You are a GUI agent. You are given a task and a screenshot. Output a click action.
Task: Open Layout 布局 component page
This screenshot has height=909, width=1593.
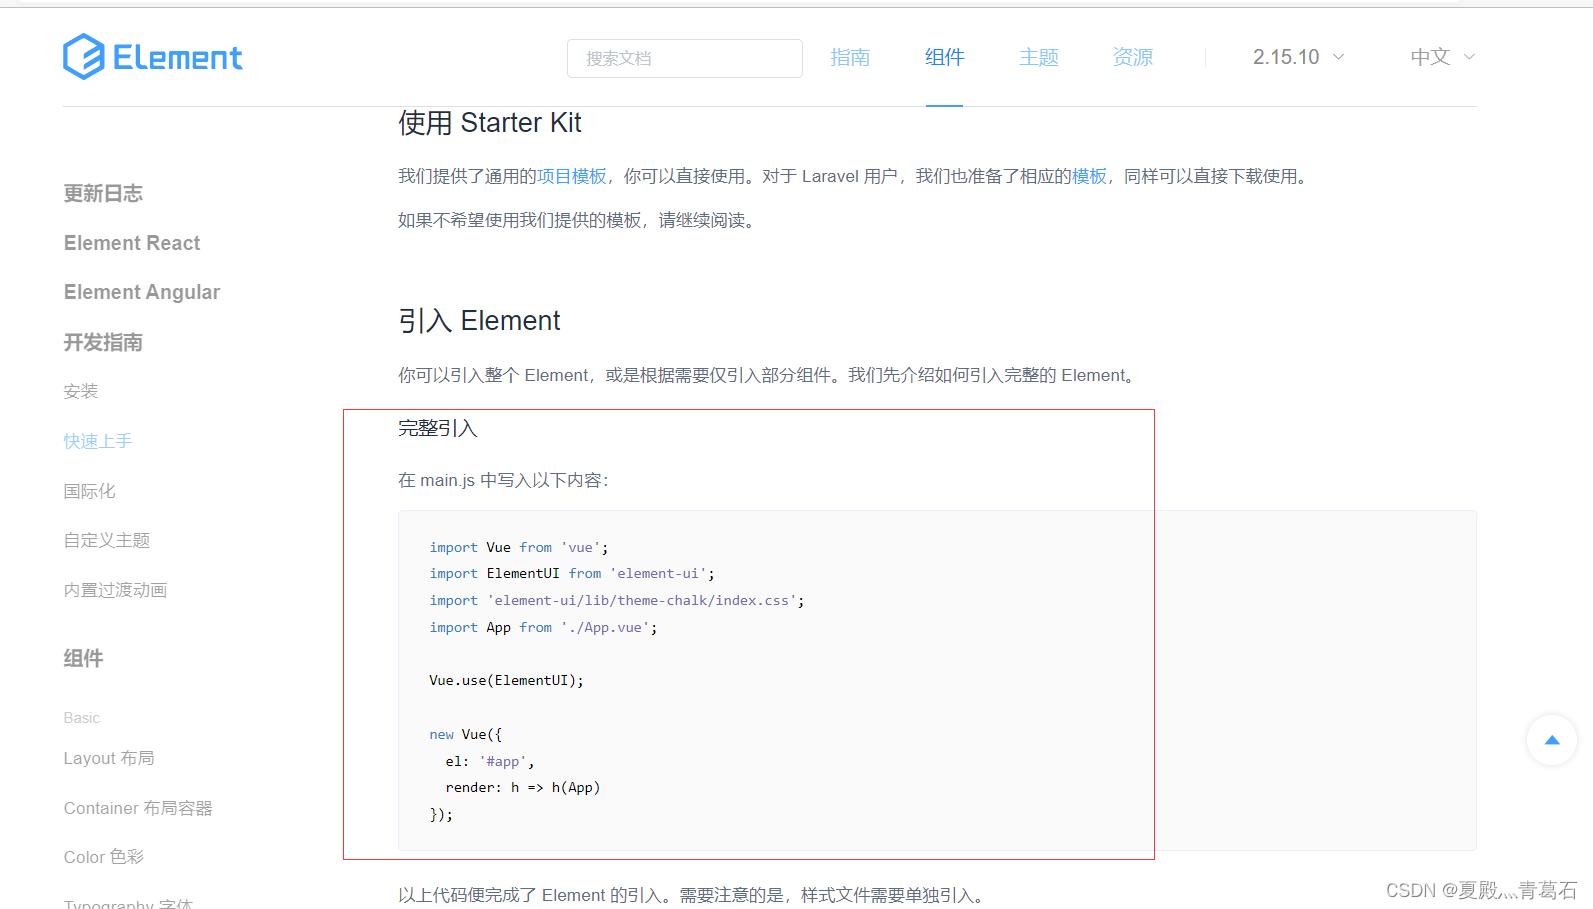tap(109, 758)
